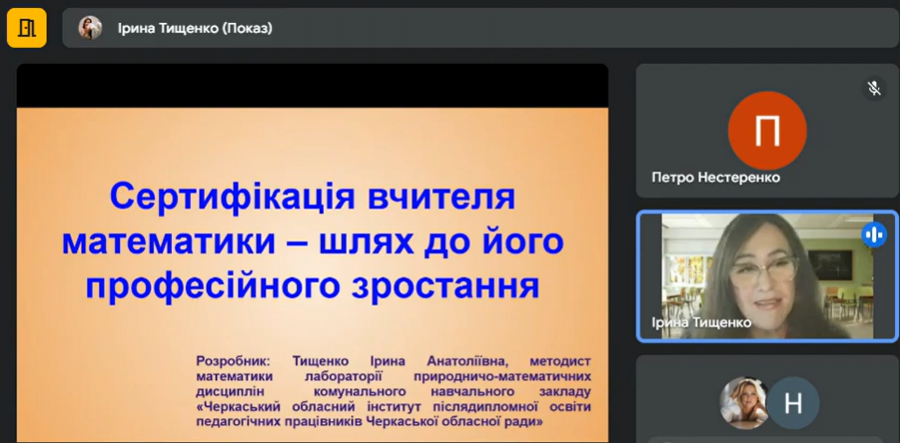
Task: Click the name label Ірина Тищенко on video
Action: coord(701,322)
